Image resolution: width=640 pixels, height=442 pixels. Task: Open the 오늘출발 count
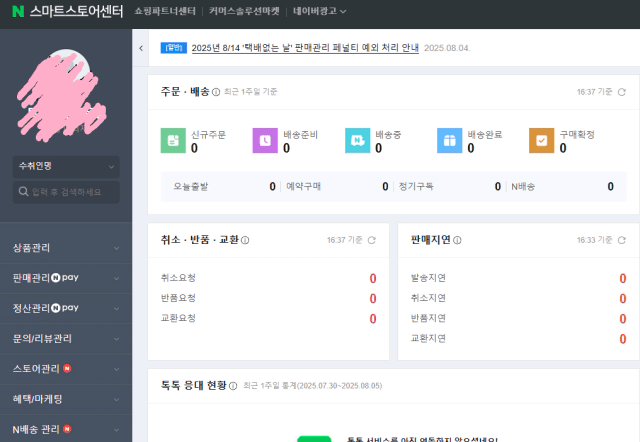point(272,187)
